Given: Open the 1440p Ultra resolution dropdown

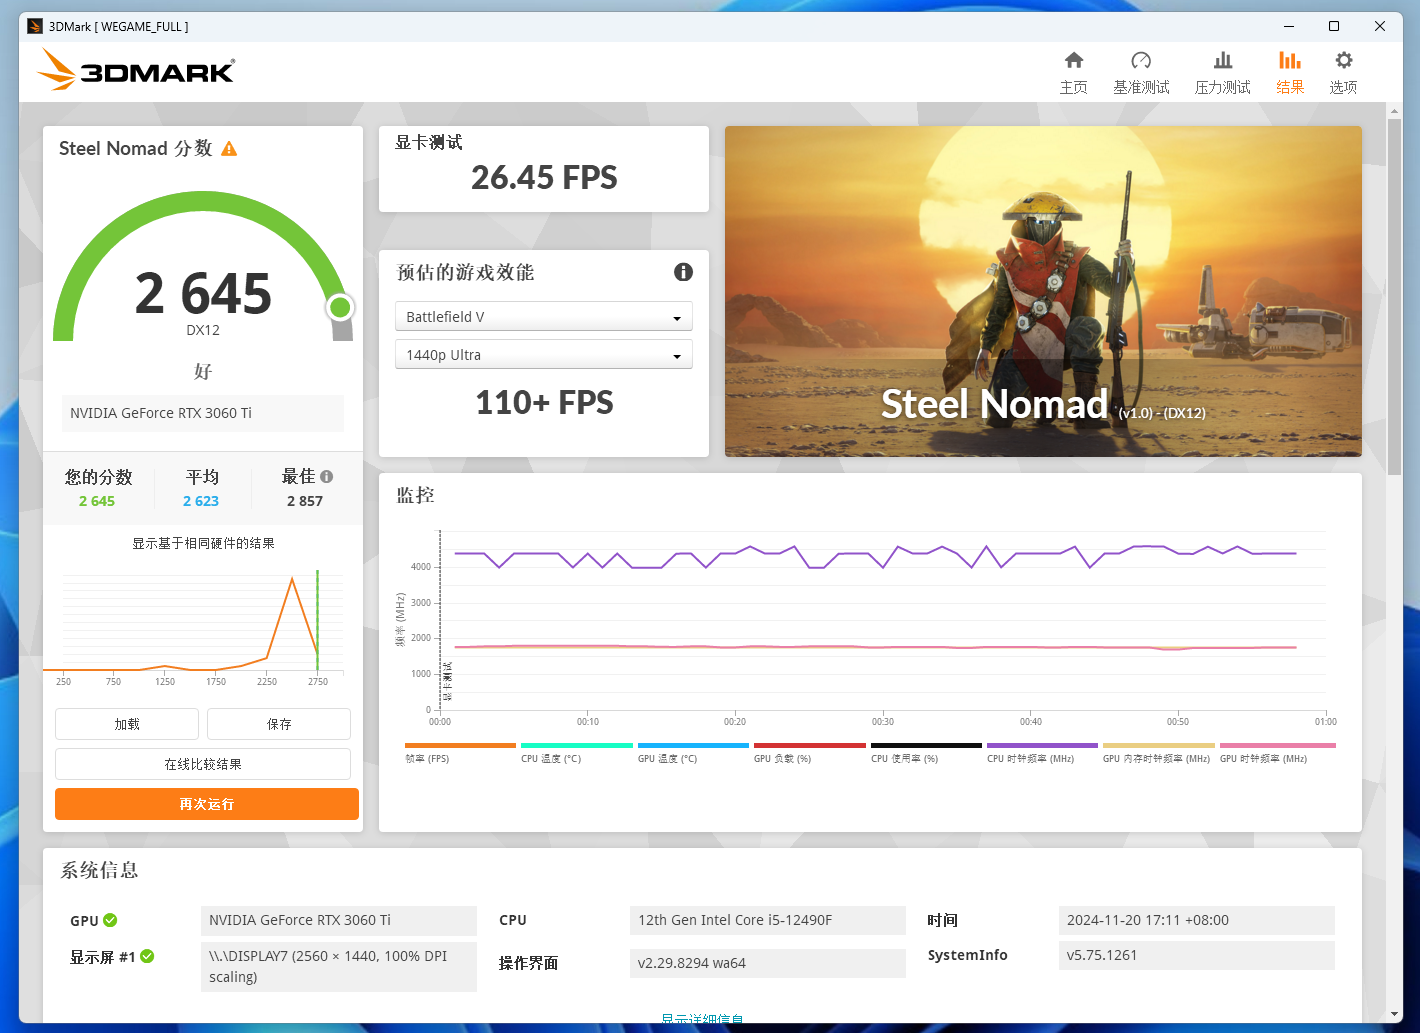Looking at the screenshot, I should (544, 355).
